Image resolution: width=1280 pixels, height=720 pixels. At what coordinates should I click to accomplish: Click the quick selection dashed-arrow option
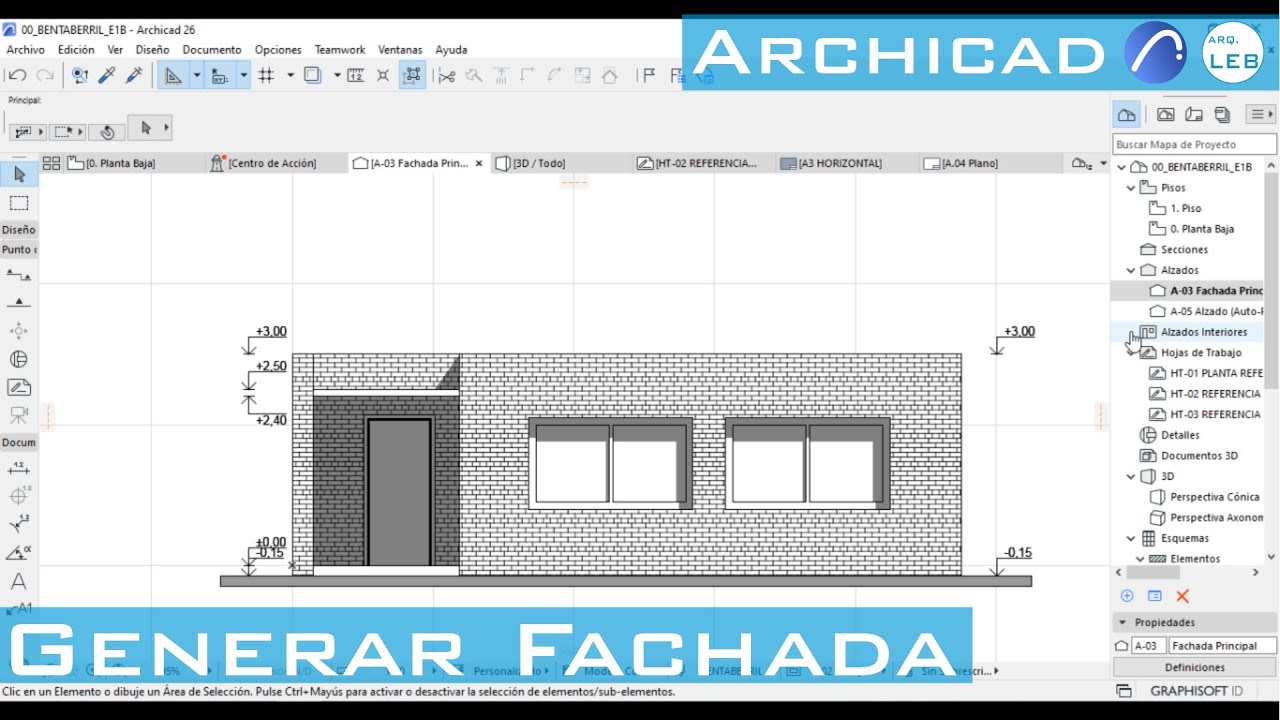point(28,131)
